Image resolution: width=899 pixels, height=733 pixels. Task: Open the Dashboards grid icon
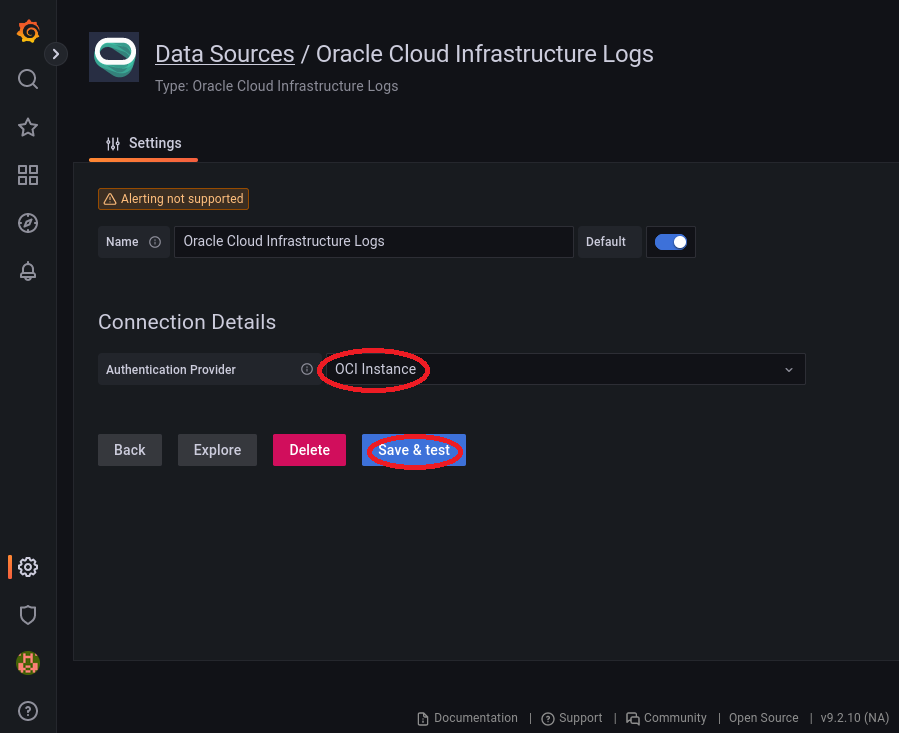(28, 175)
